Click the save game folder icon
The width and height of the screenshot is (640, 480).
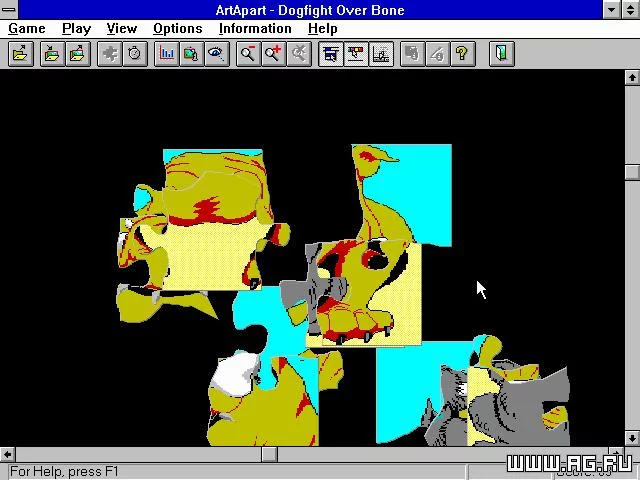(x=77, y=53)
